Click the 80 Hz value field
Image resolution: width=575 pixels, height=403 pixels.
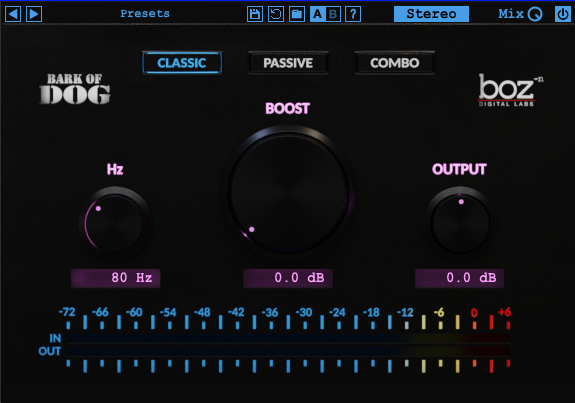pyautogui.click(x=116, y=278)
